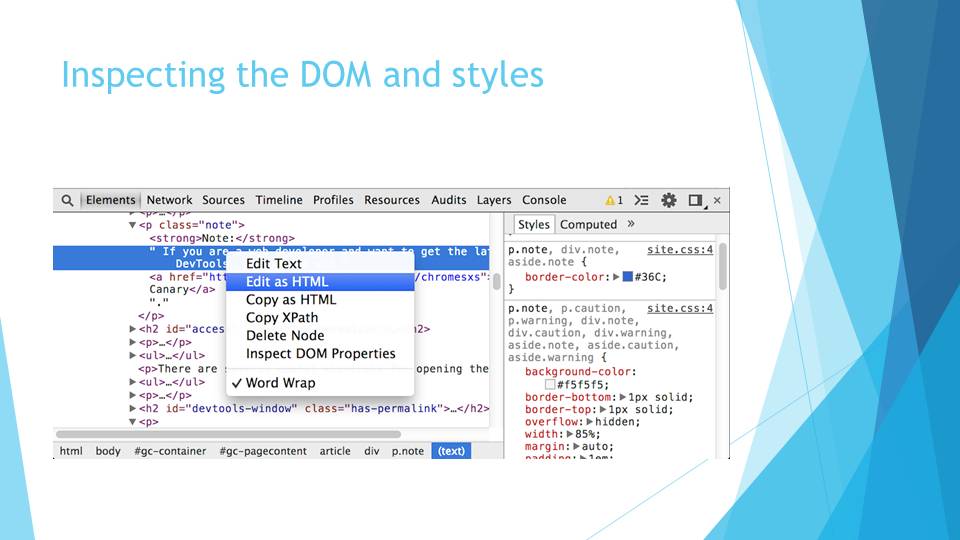Click the magnifier inspect element icon
This screenshot has width=960, height=540.
point(67,200)
